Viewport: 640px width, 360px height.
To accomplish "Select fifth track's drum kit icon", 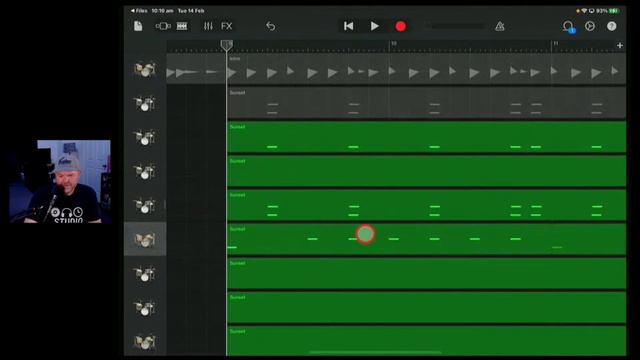I will [x=144, y=206].
